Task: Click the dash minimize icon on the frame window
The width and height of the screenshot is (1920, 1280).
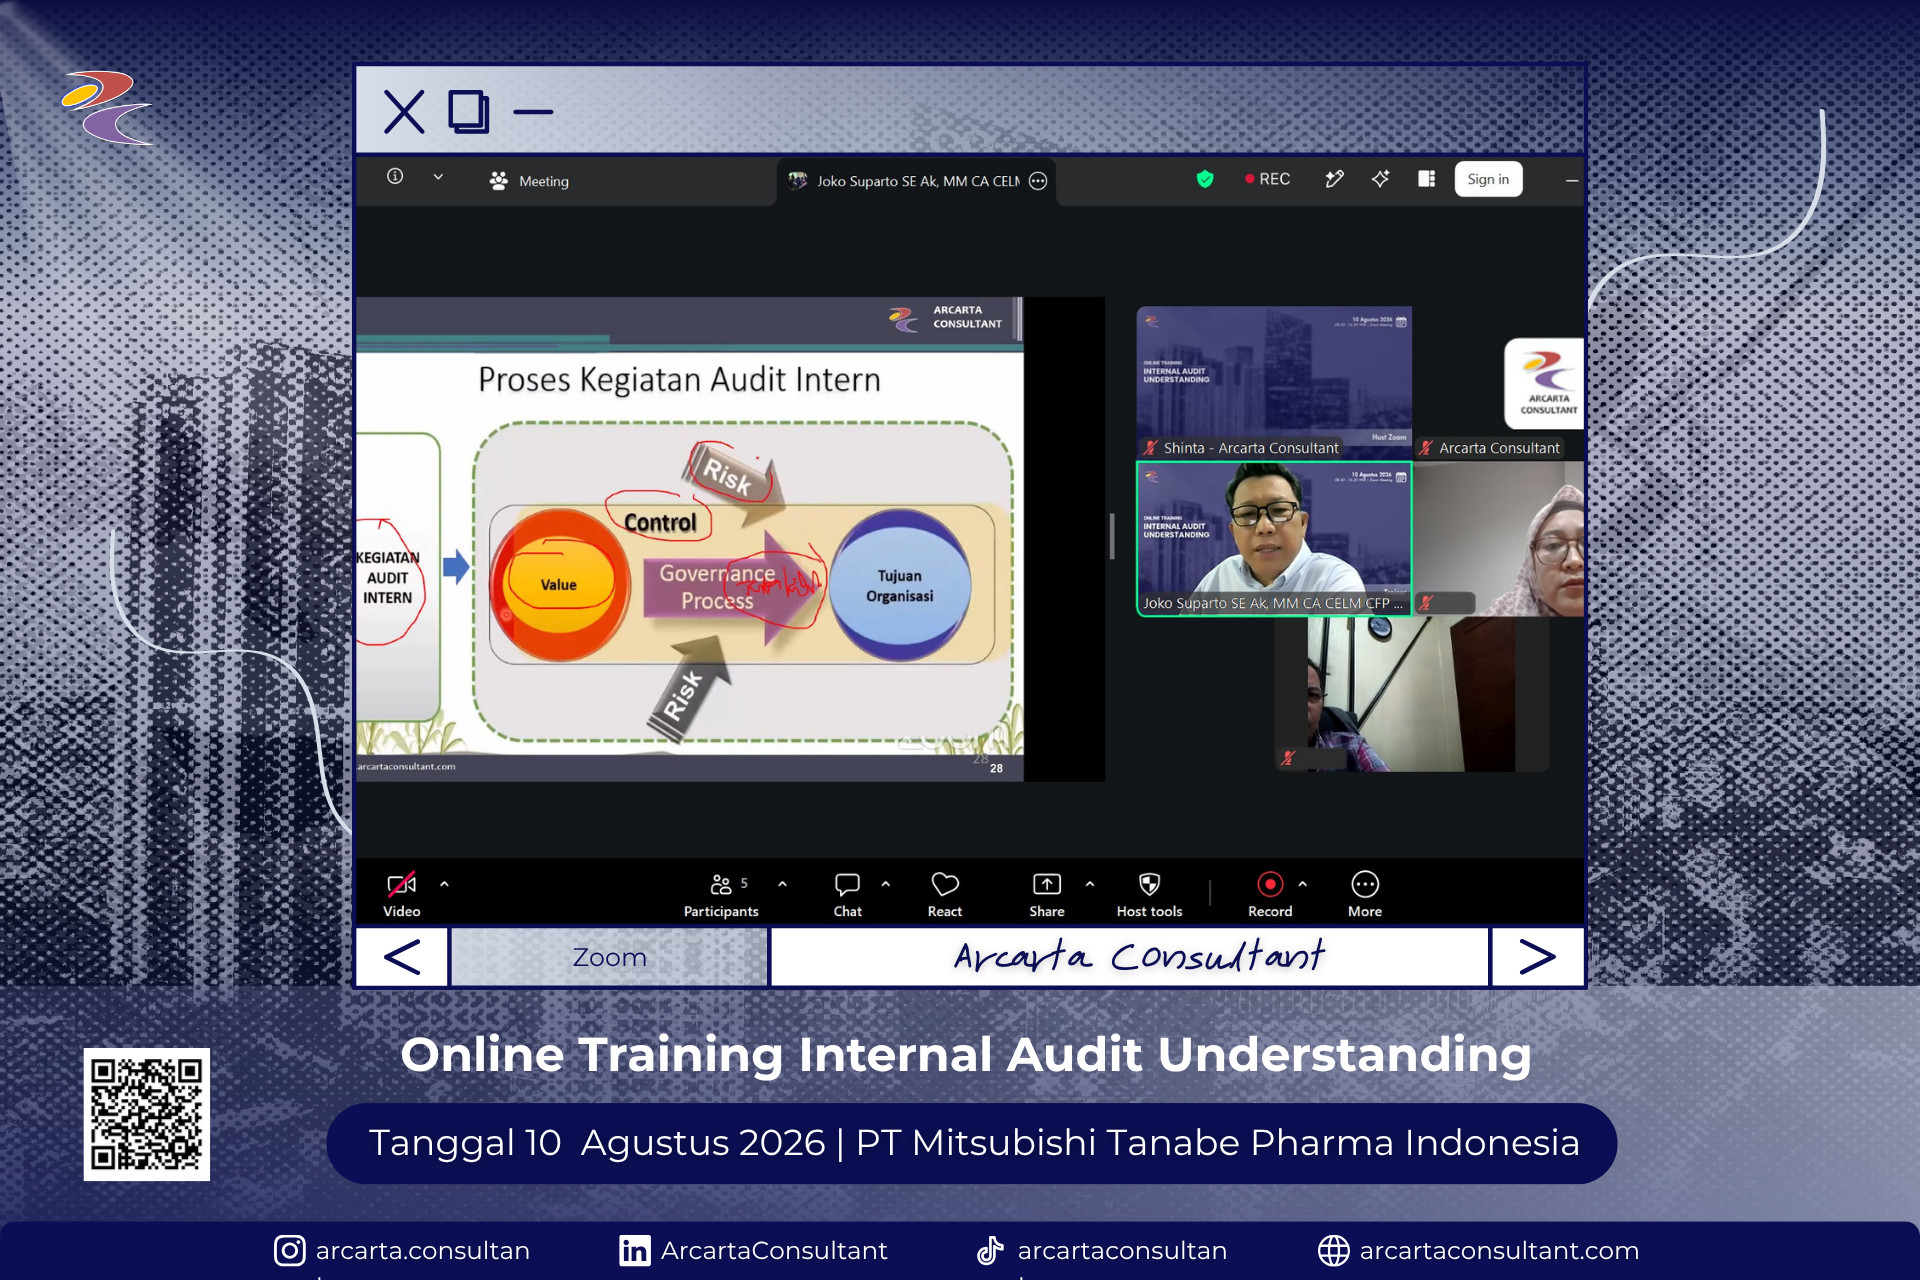Action: coord(533,112)
